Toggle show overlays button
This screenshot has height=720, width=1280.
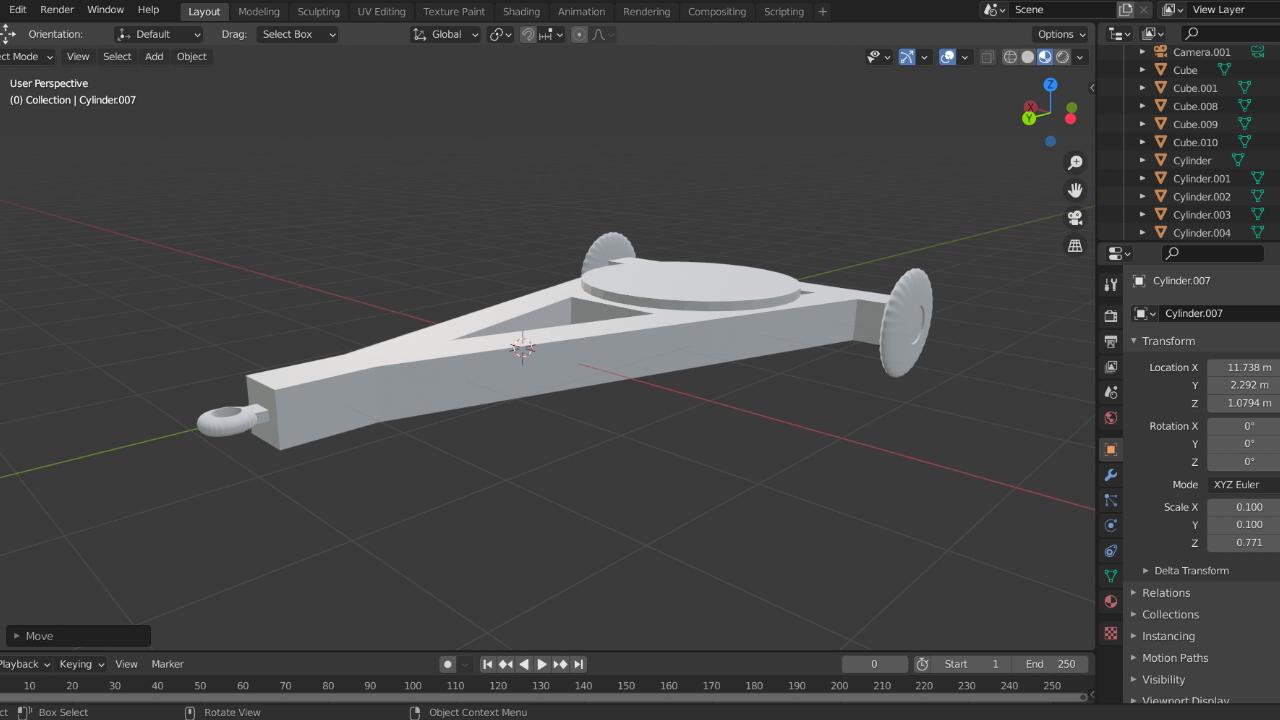947,57
